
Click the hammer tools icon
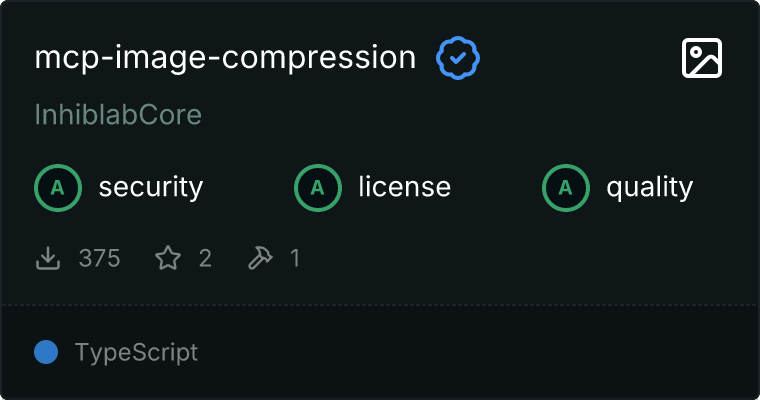click(259, 259)
